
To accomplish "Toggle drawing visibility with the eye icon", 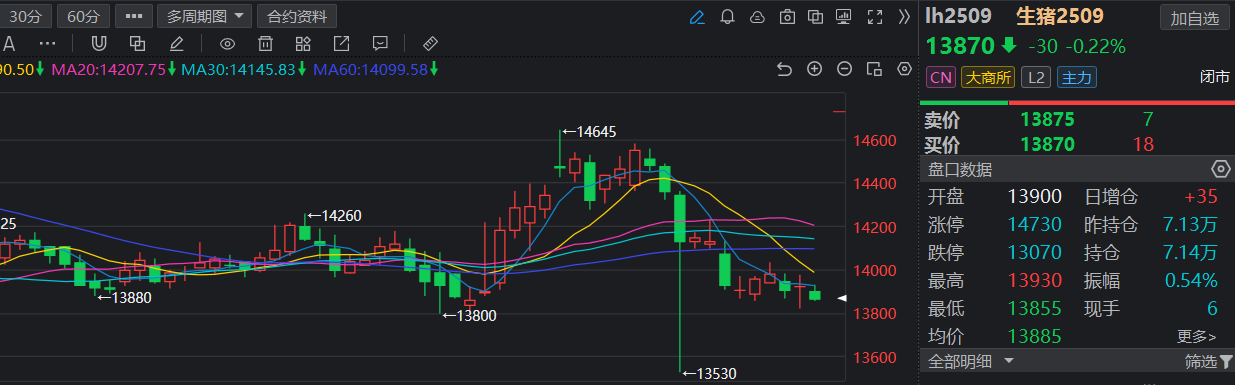I will click(227, 43).
